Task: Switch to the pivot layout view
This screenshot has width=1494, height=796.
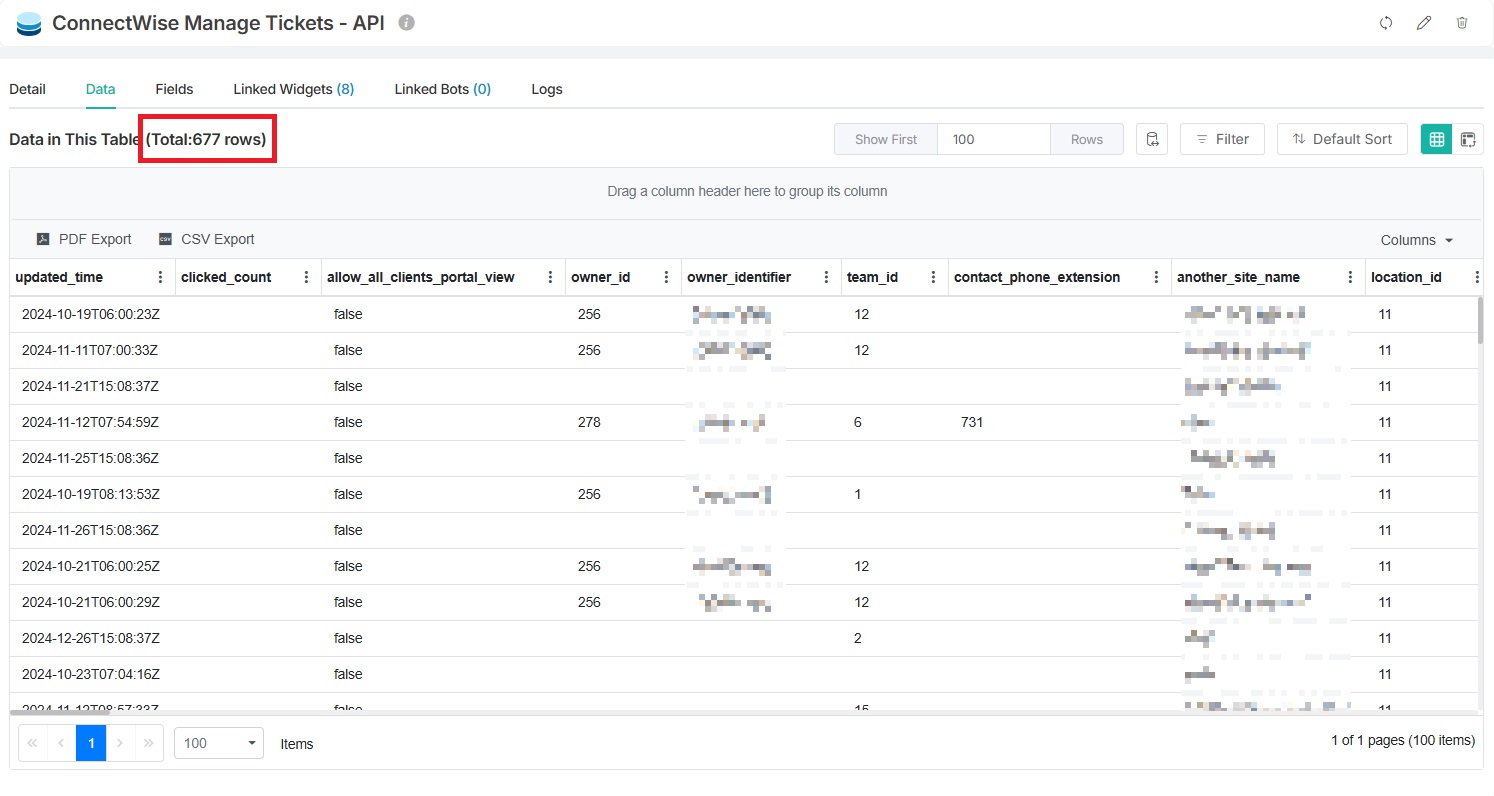Action: pos(1468,139)
